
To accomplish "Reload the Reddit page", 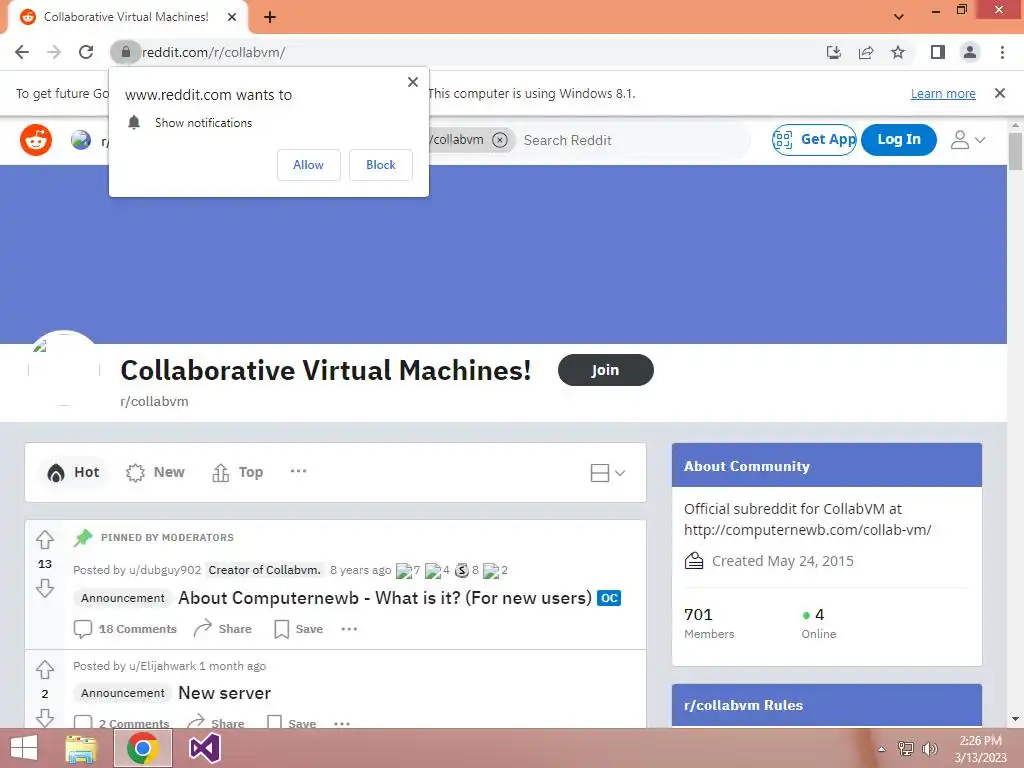I will (x=86, y=52).
